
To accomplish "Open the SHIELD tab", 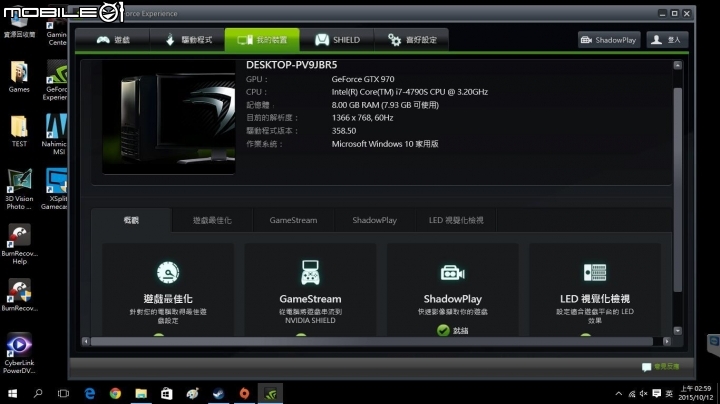I will 337,40.
